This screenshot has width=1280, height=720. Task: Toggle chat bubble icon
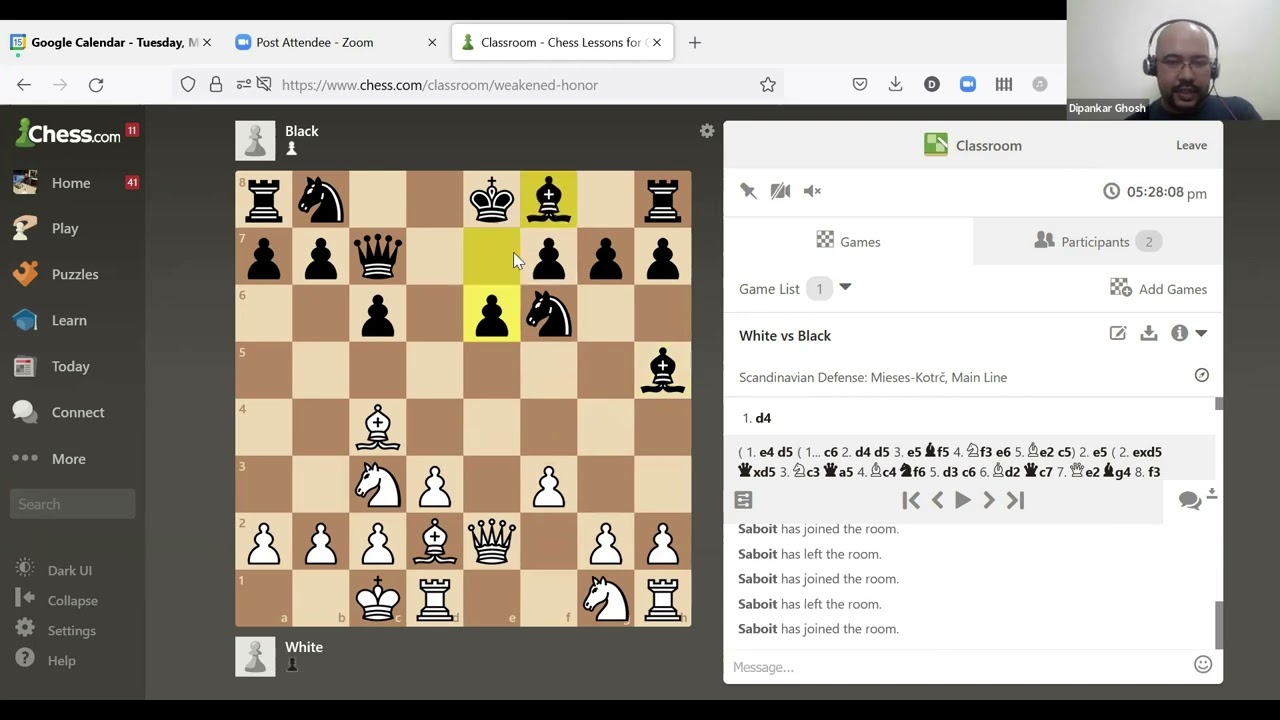pyautogui.click(x=1189, y=501)
